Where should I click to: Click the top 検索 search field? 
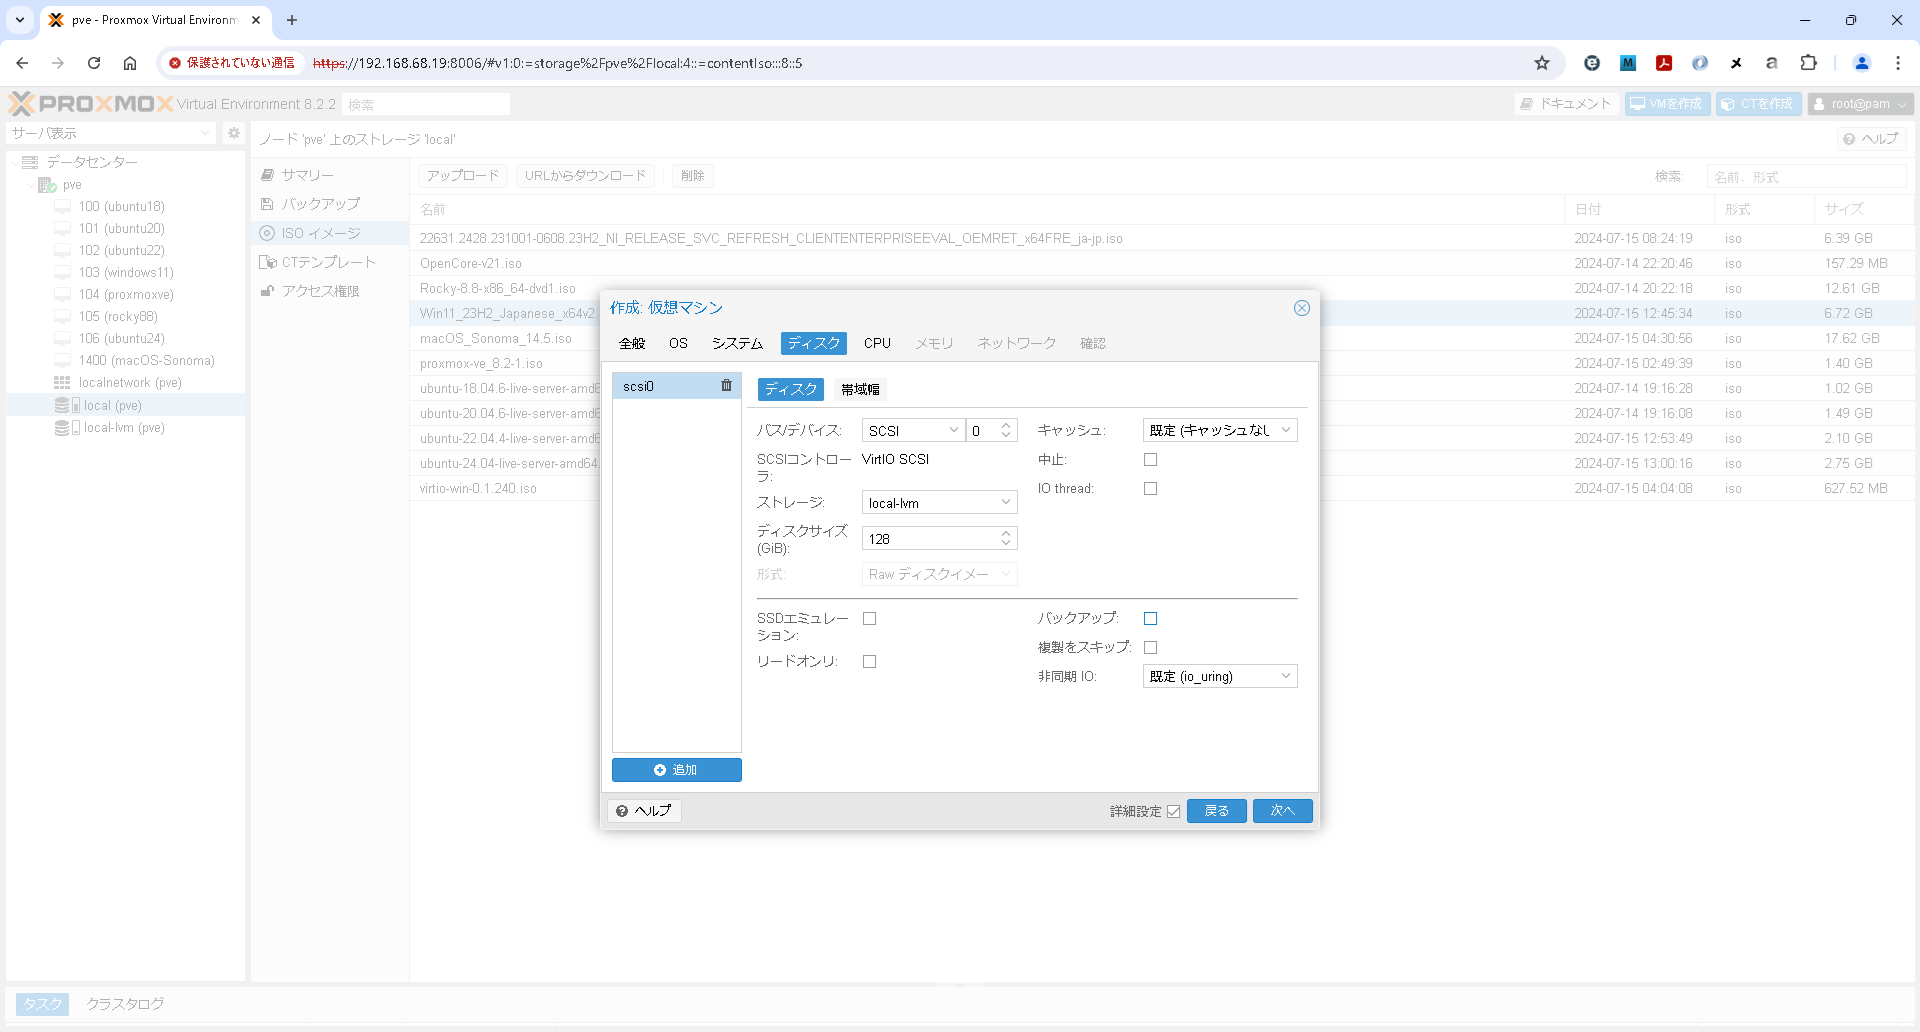click(426, 104)
